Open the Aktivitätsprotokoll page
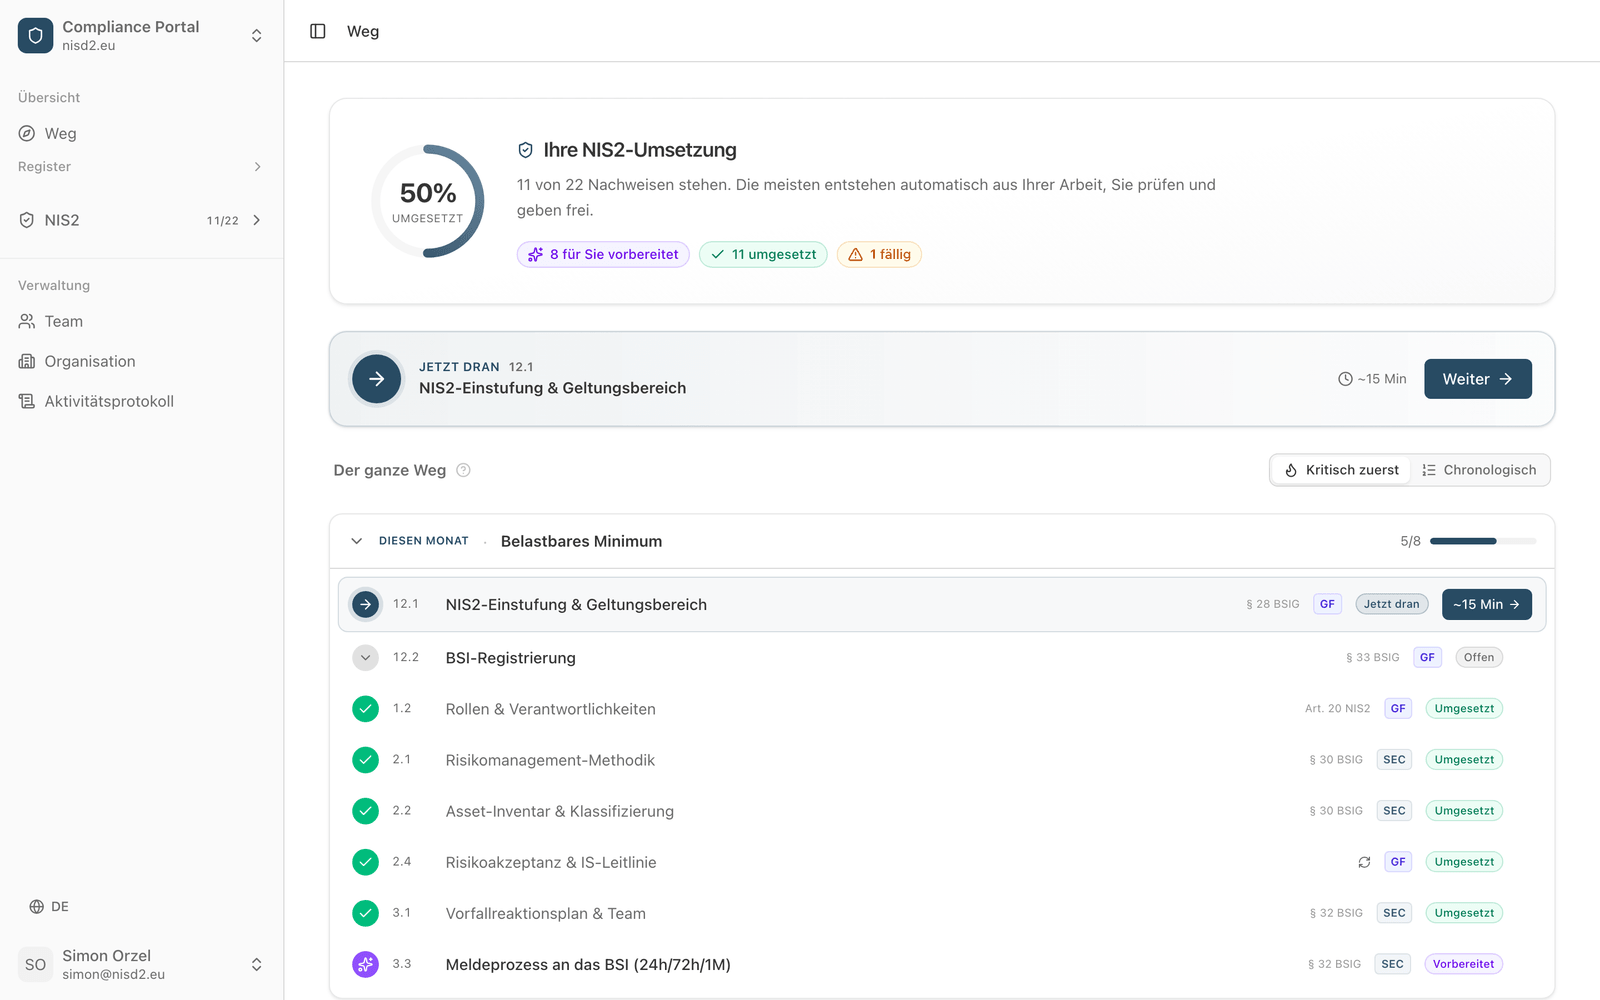This screenshot has height=1000, width=1600. pyautogui.click(x=141, y=401)
